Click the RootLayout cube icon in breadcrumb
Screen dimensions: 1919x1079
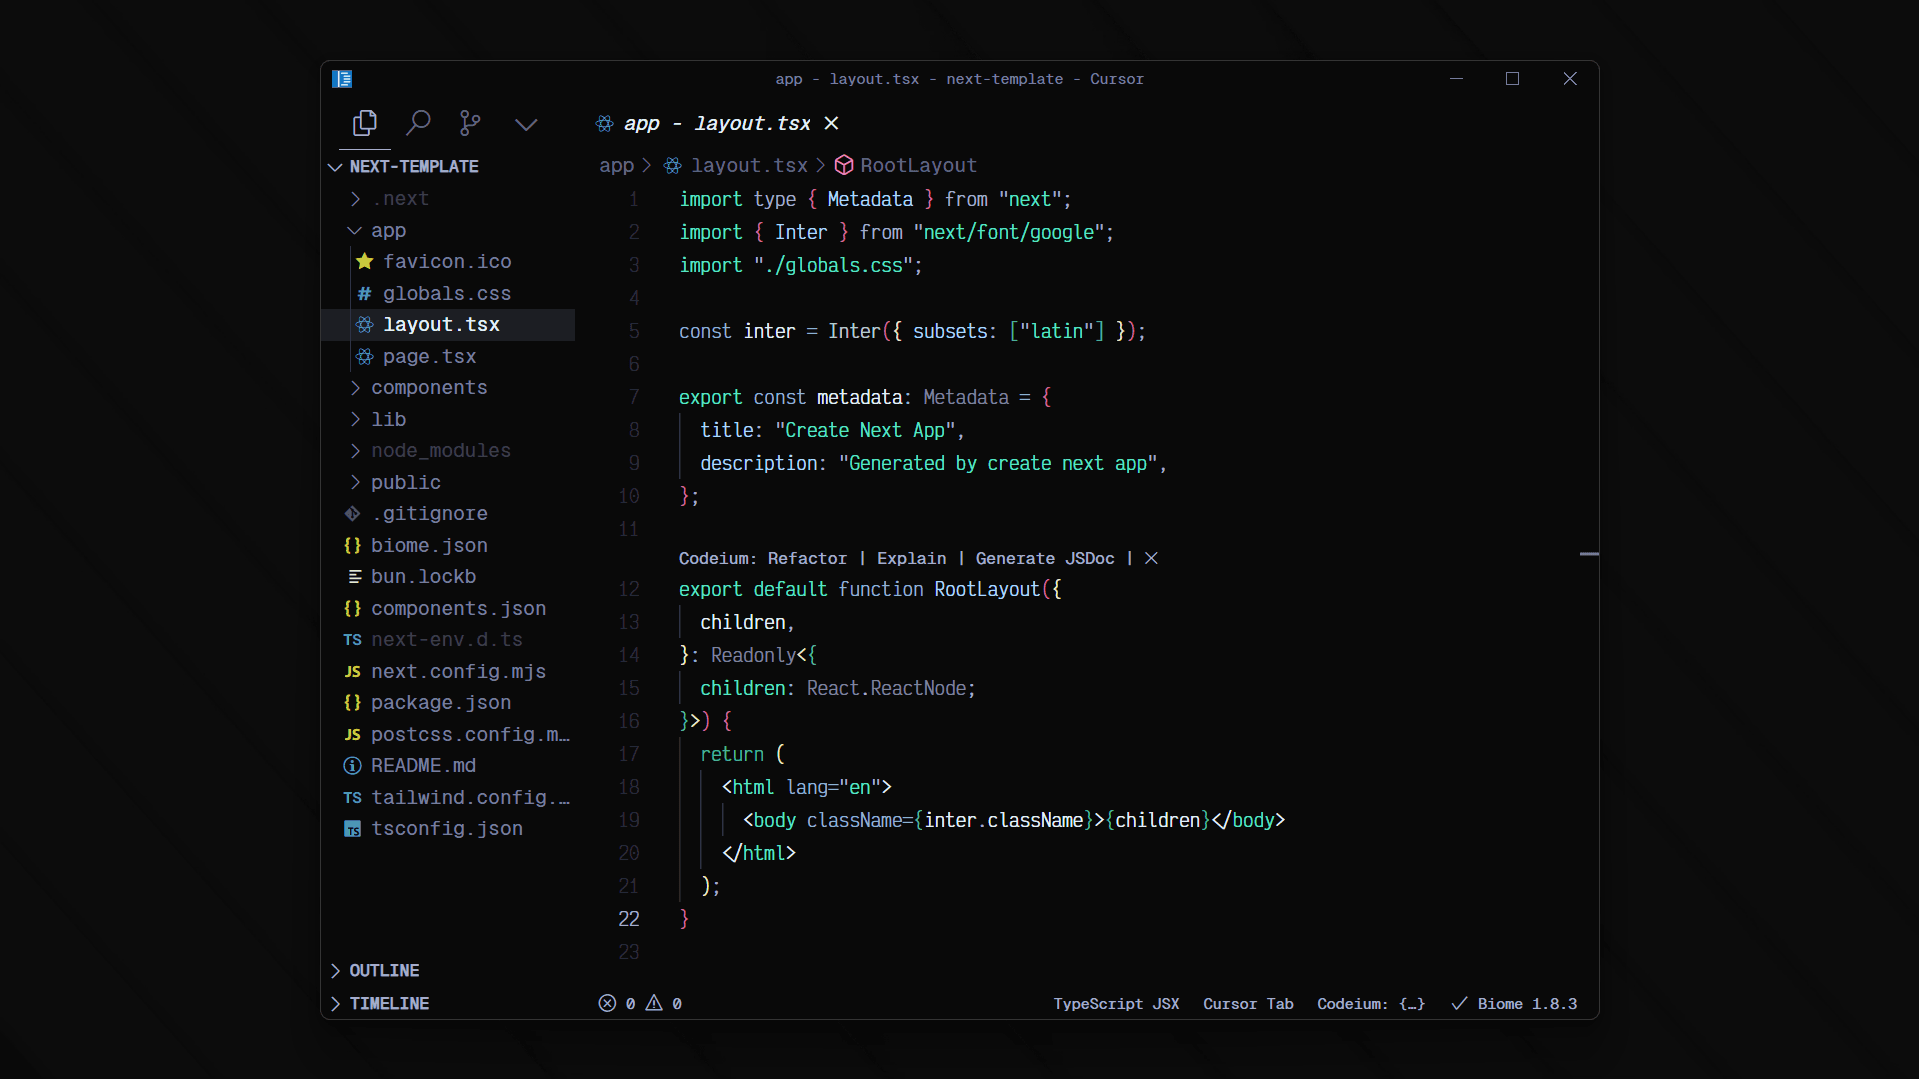coord(844,166)
